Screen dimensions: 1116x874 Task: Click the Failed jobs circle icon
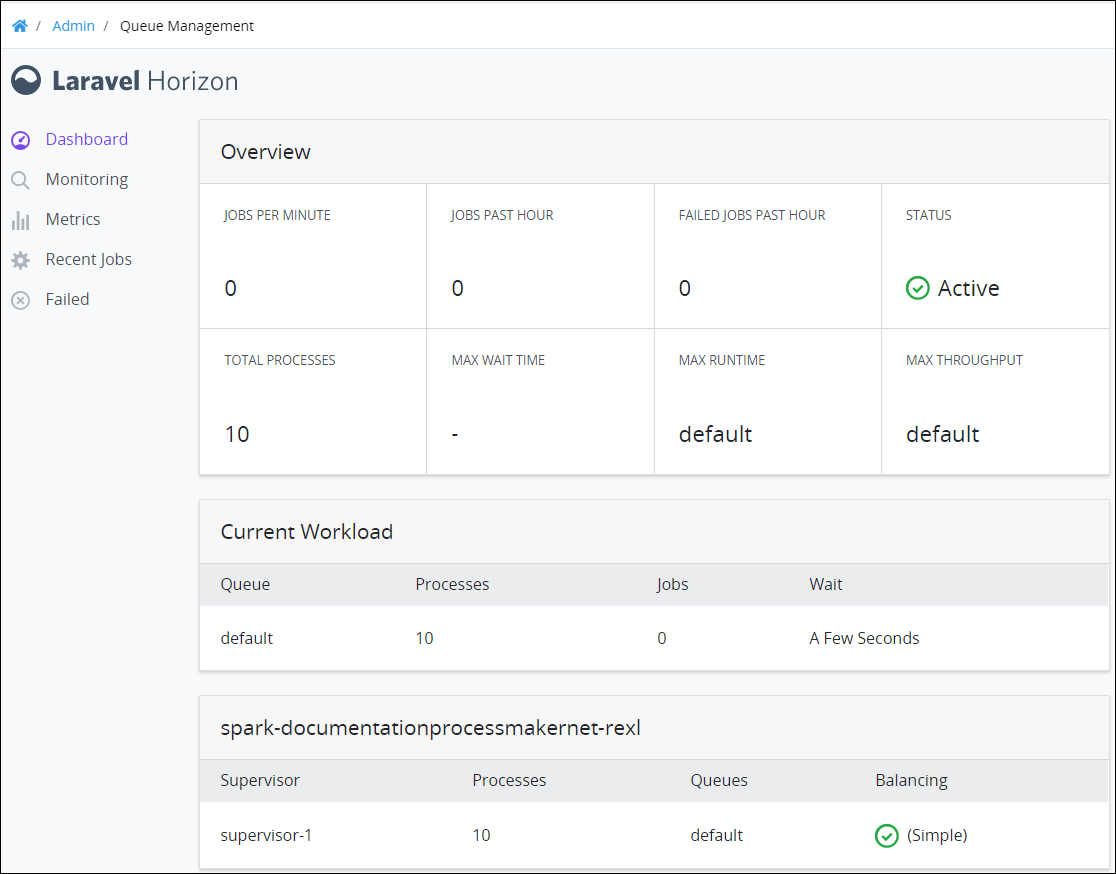(20, 299)
